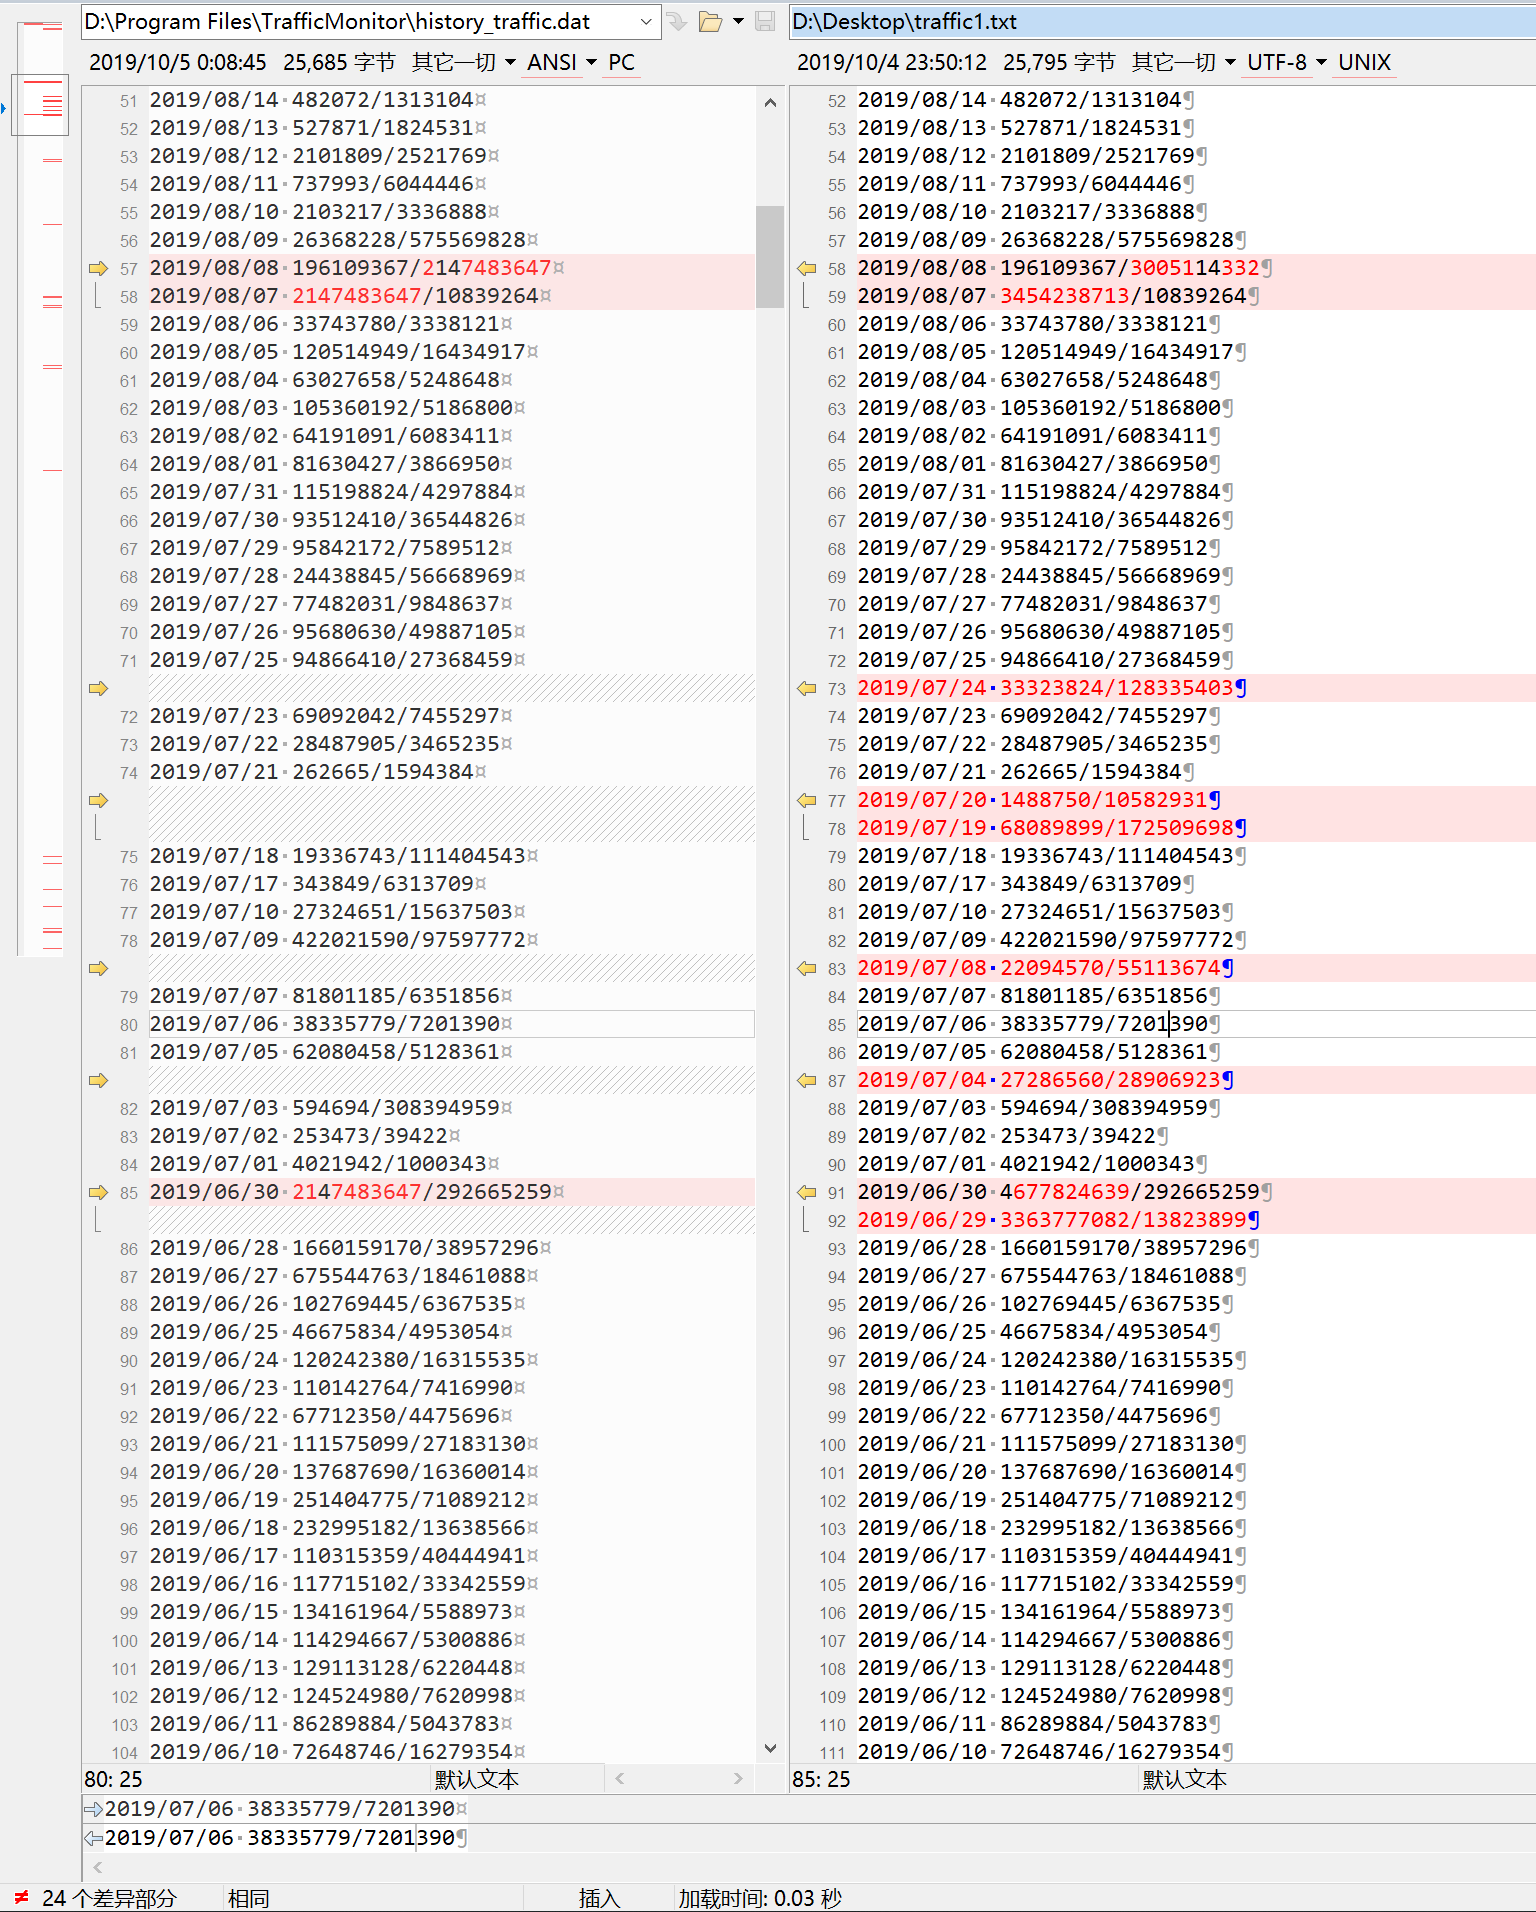Click left gutter arrow opposite 2019/07/08
This screenshot has height=1912, width=1536.
click(98, 968)
